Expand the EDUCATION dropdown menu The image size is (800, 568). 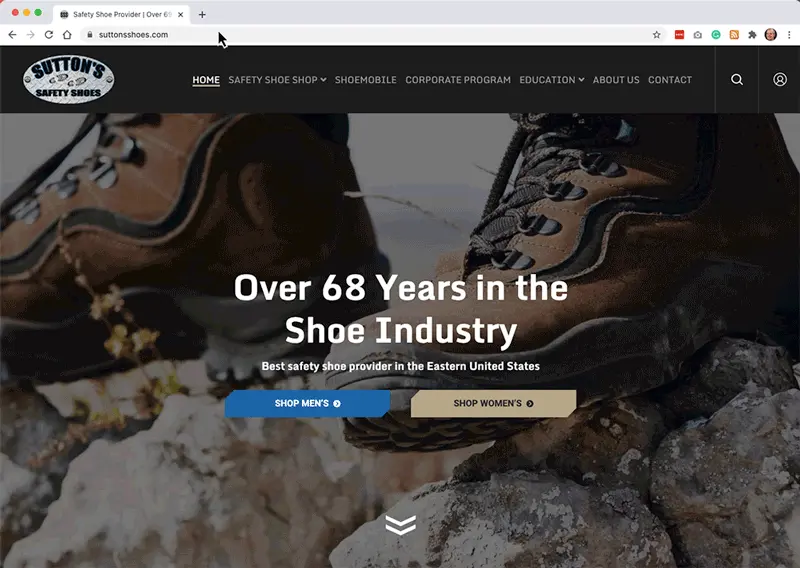[x=552, y=80]
